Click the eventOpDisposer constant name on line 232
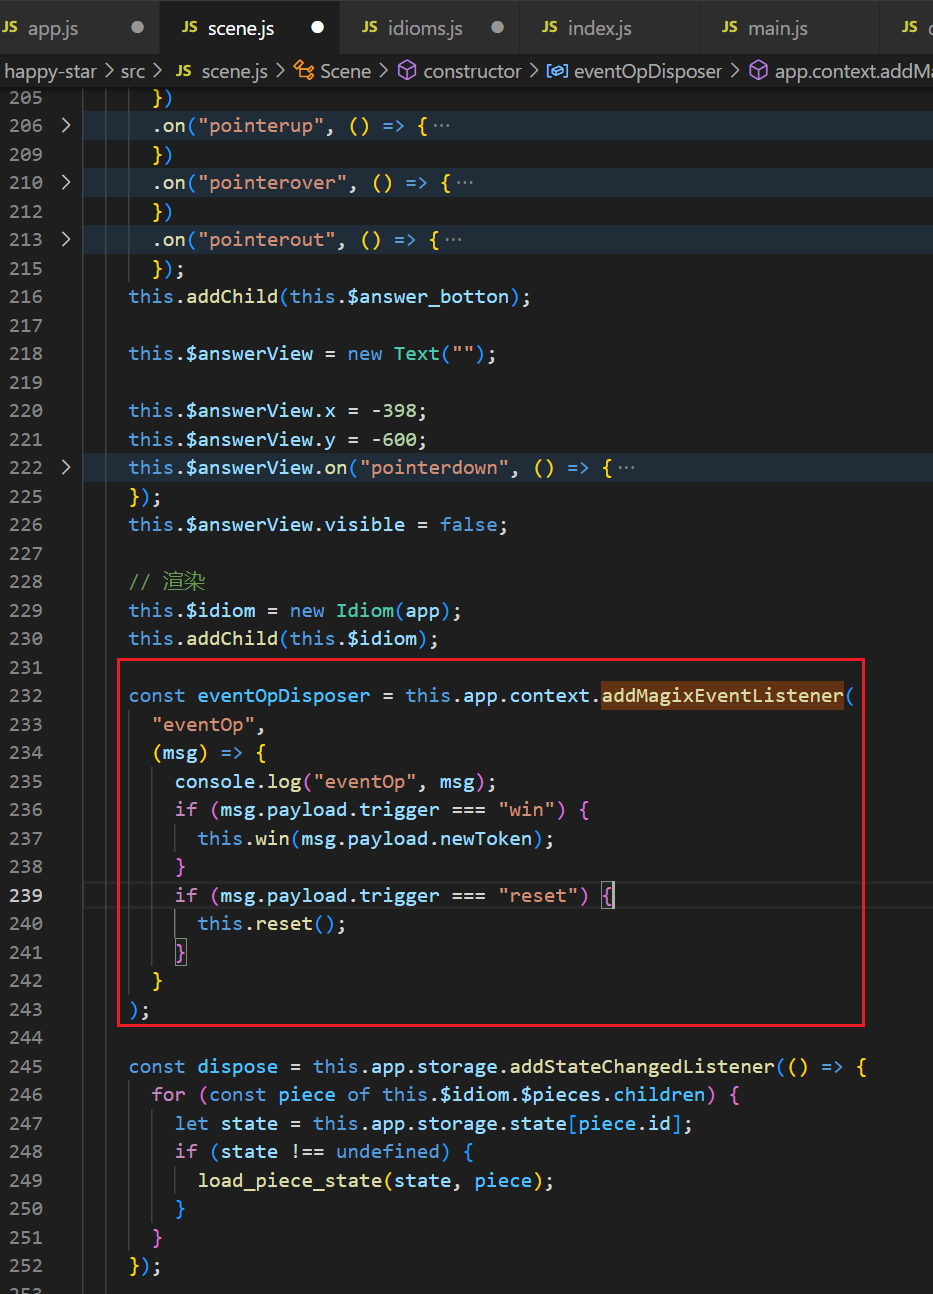933x1294 pixels. [284, 695]
